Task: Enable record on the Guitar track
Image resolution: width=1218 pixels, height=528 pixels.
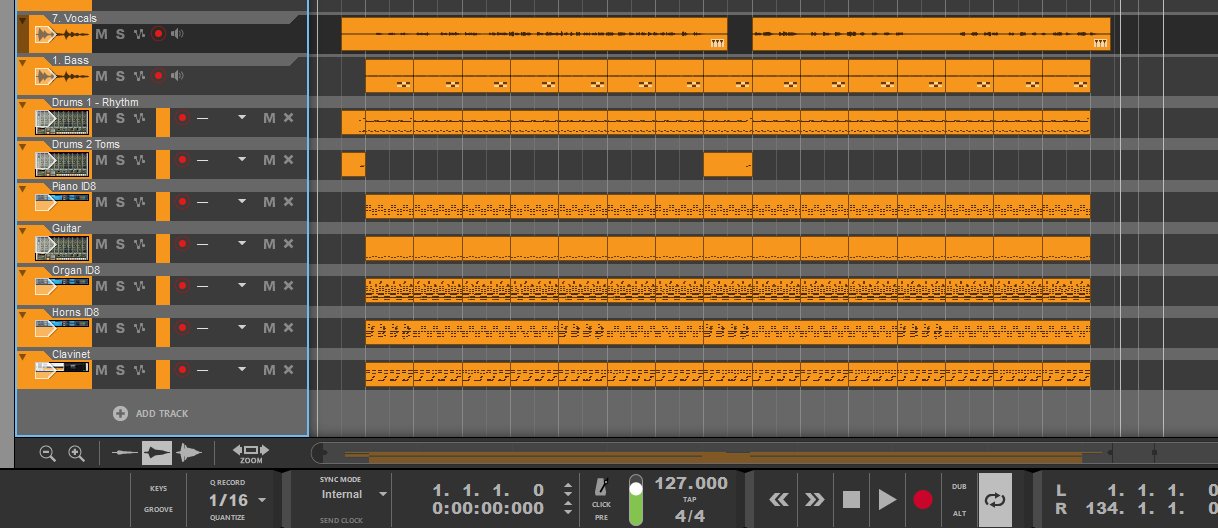Action: pos(182,244)
